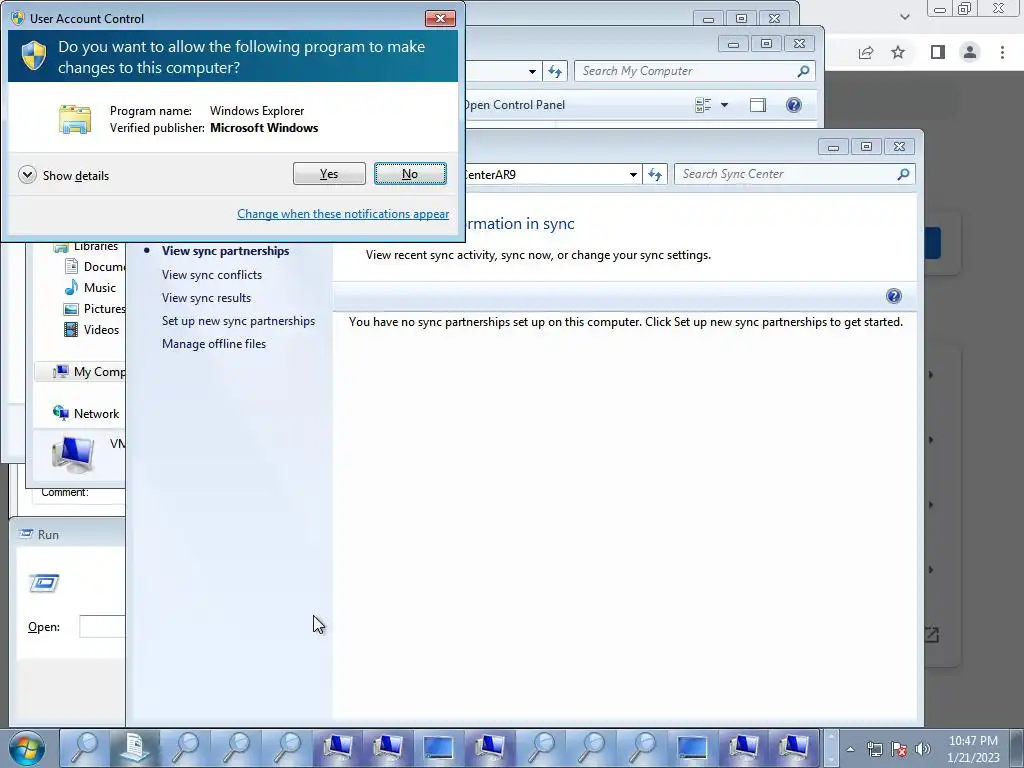Click the Run dialog icon
This screenshot has width=1024, height=768.
coord(44,583)
